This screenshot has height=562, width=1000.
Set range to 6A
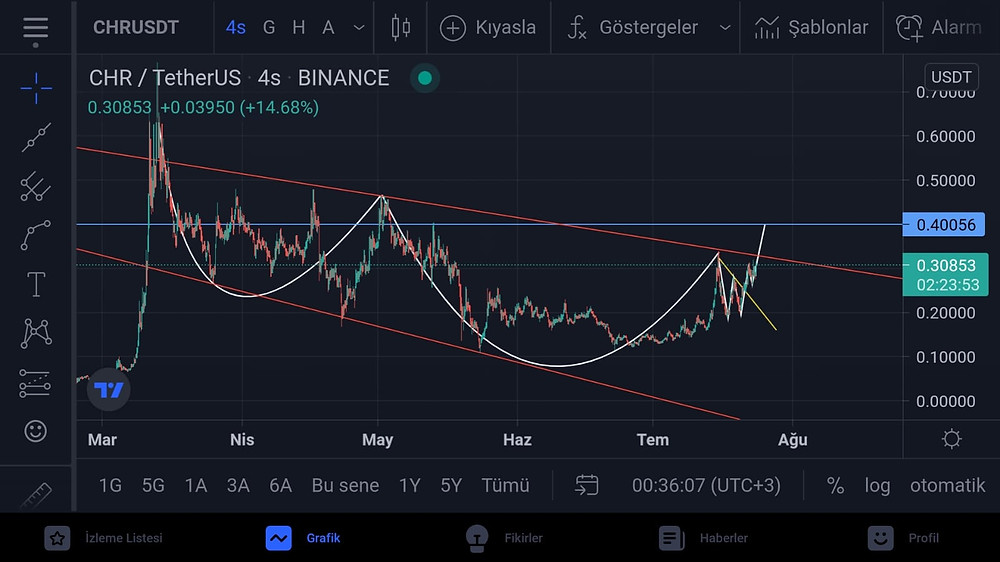coord(281,485)
